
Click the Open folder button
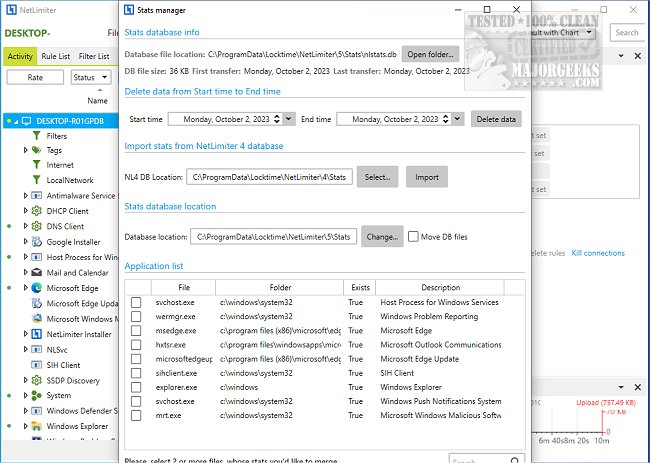pyautogui.click(x=430, y=54)
